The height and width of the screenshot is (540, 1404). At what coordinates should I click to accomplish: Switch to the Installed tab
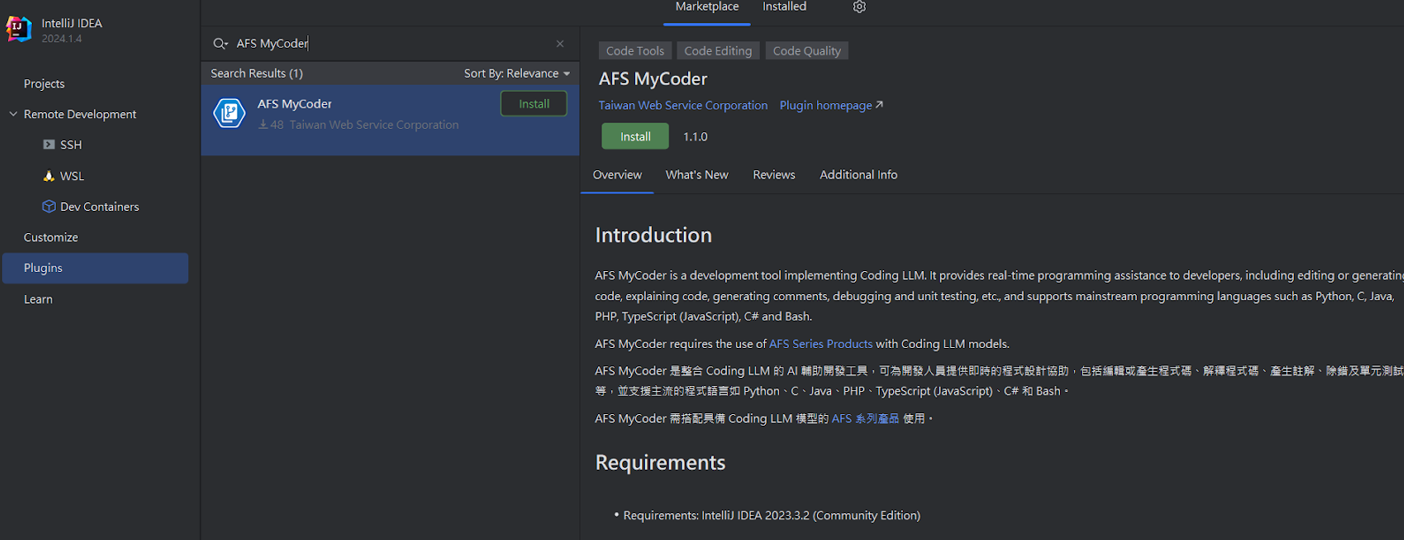[784, 7]
